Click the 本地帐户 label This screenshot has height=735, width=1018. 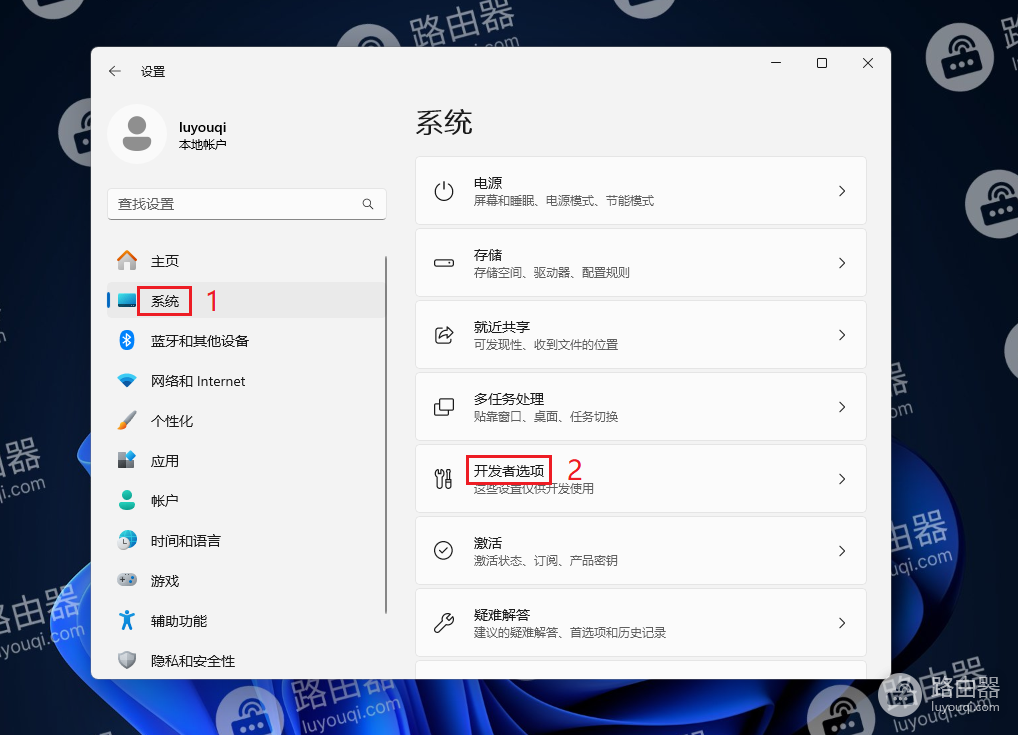203,145
